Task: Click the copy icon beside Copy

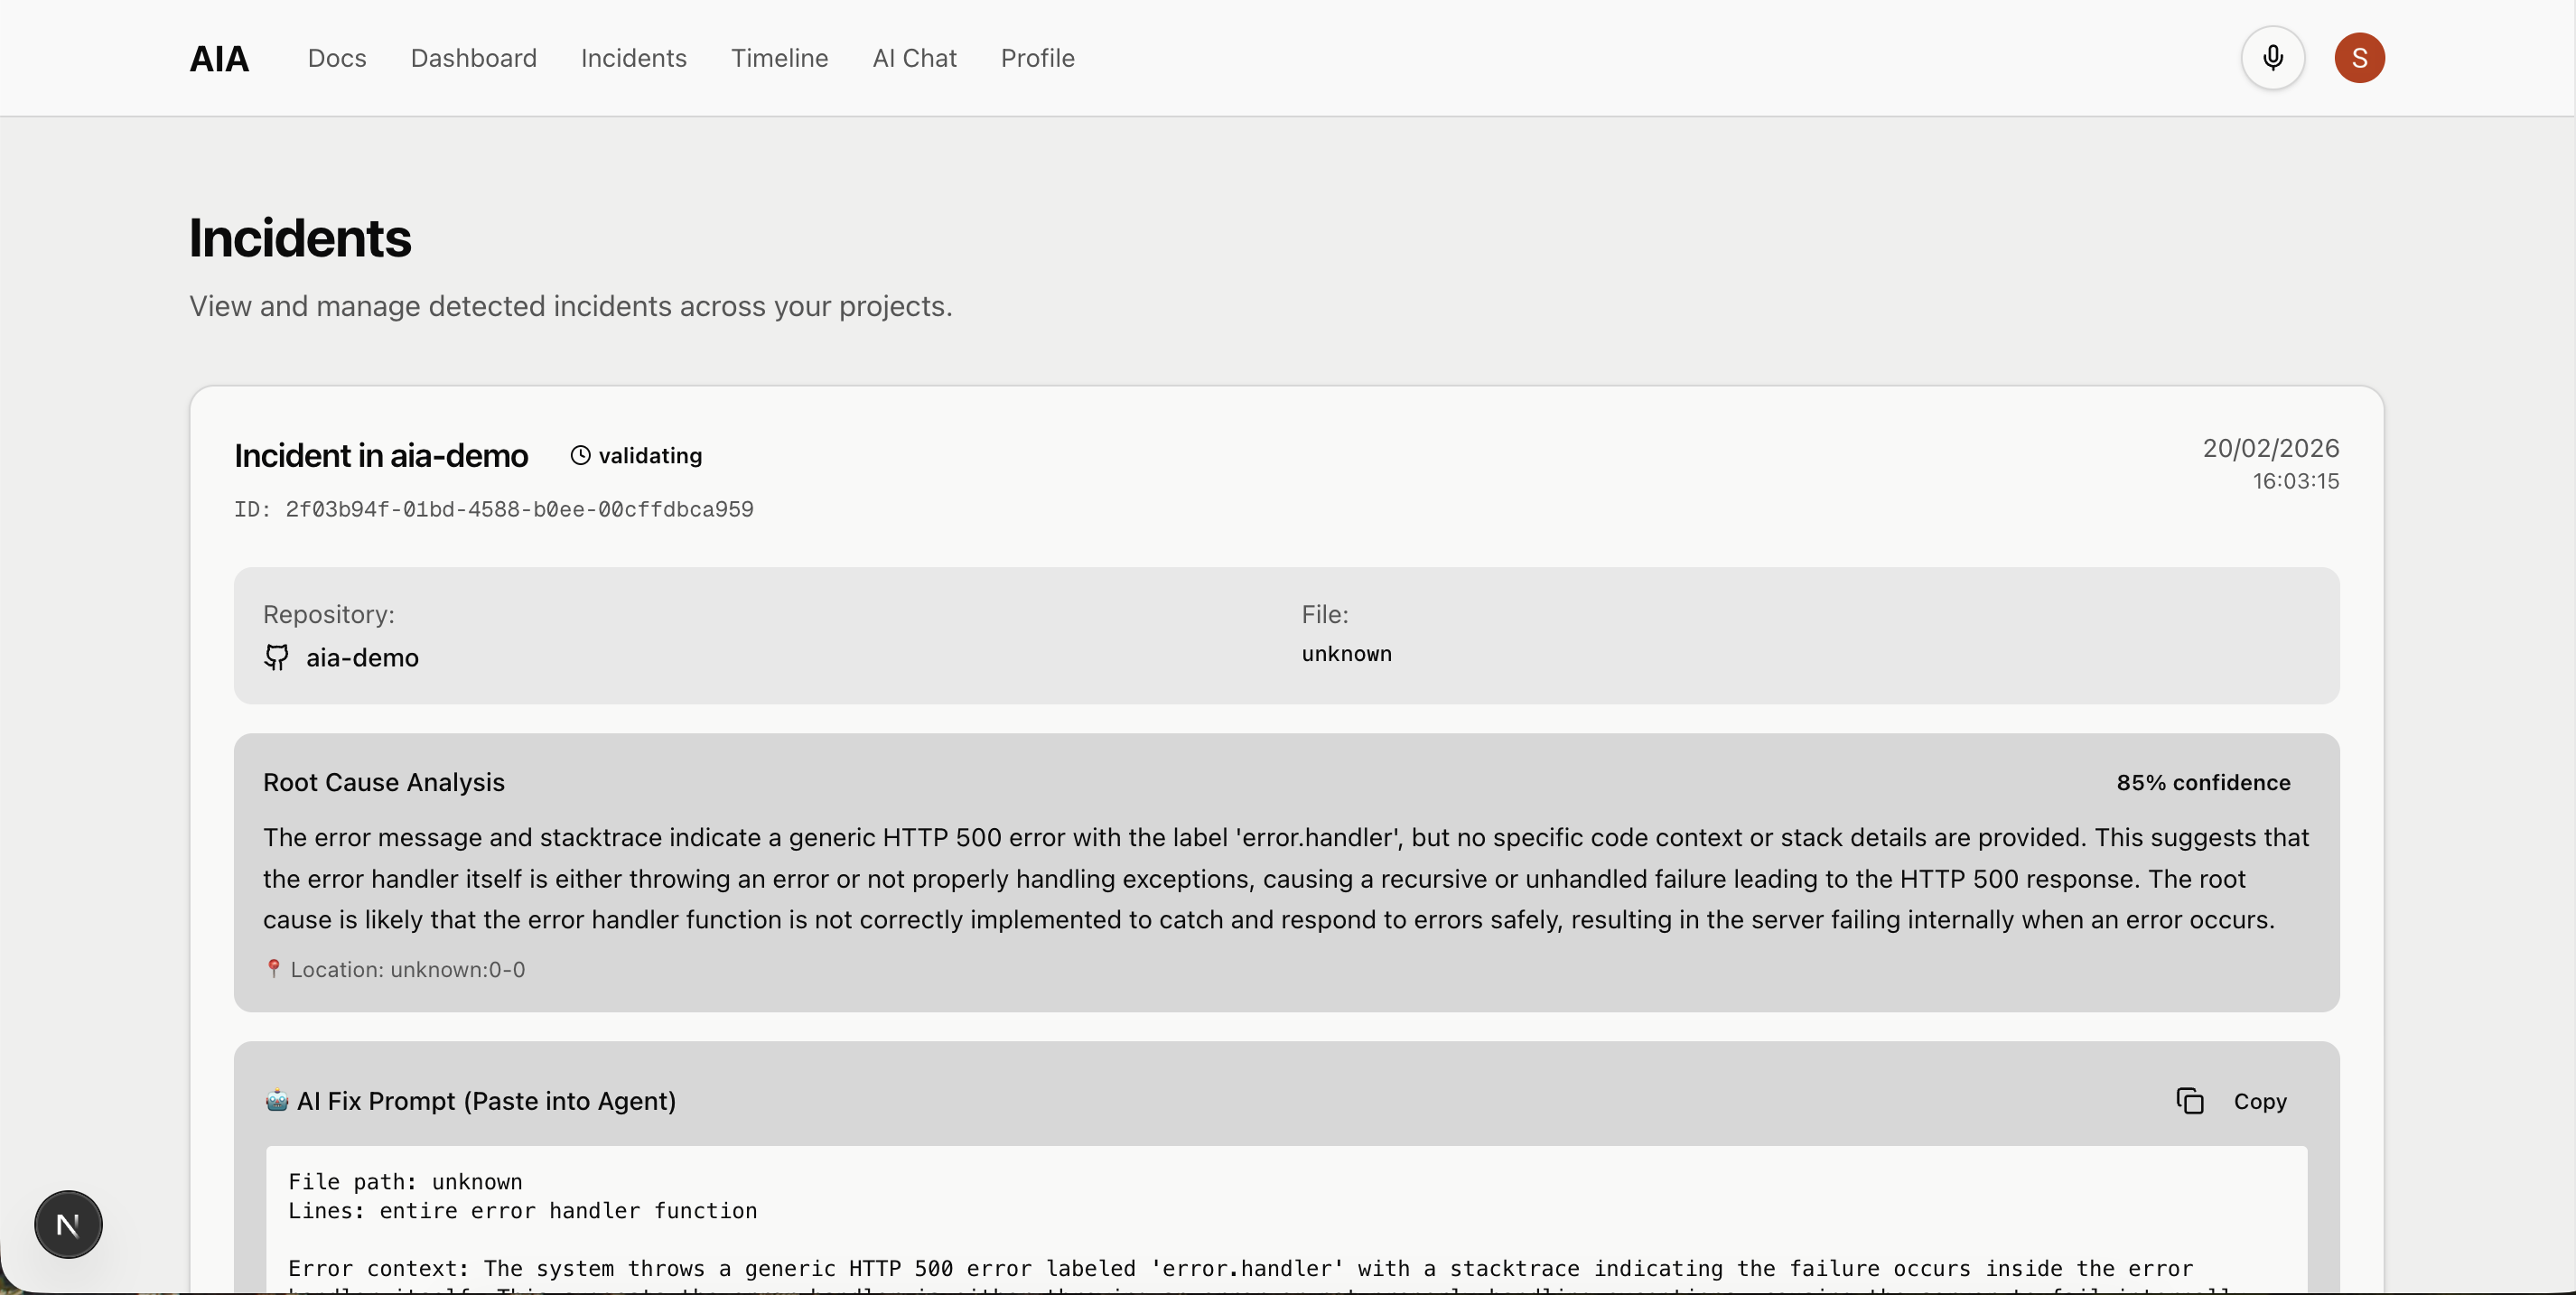Action: click(2190, 1101)
